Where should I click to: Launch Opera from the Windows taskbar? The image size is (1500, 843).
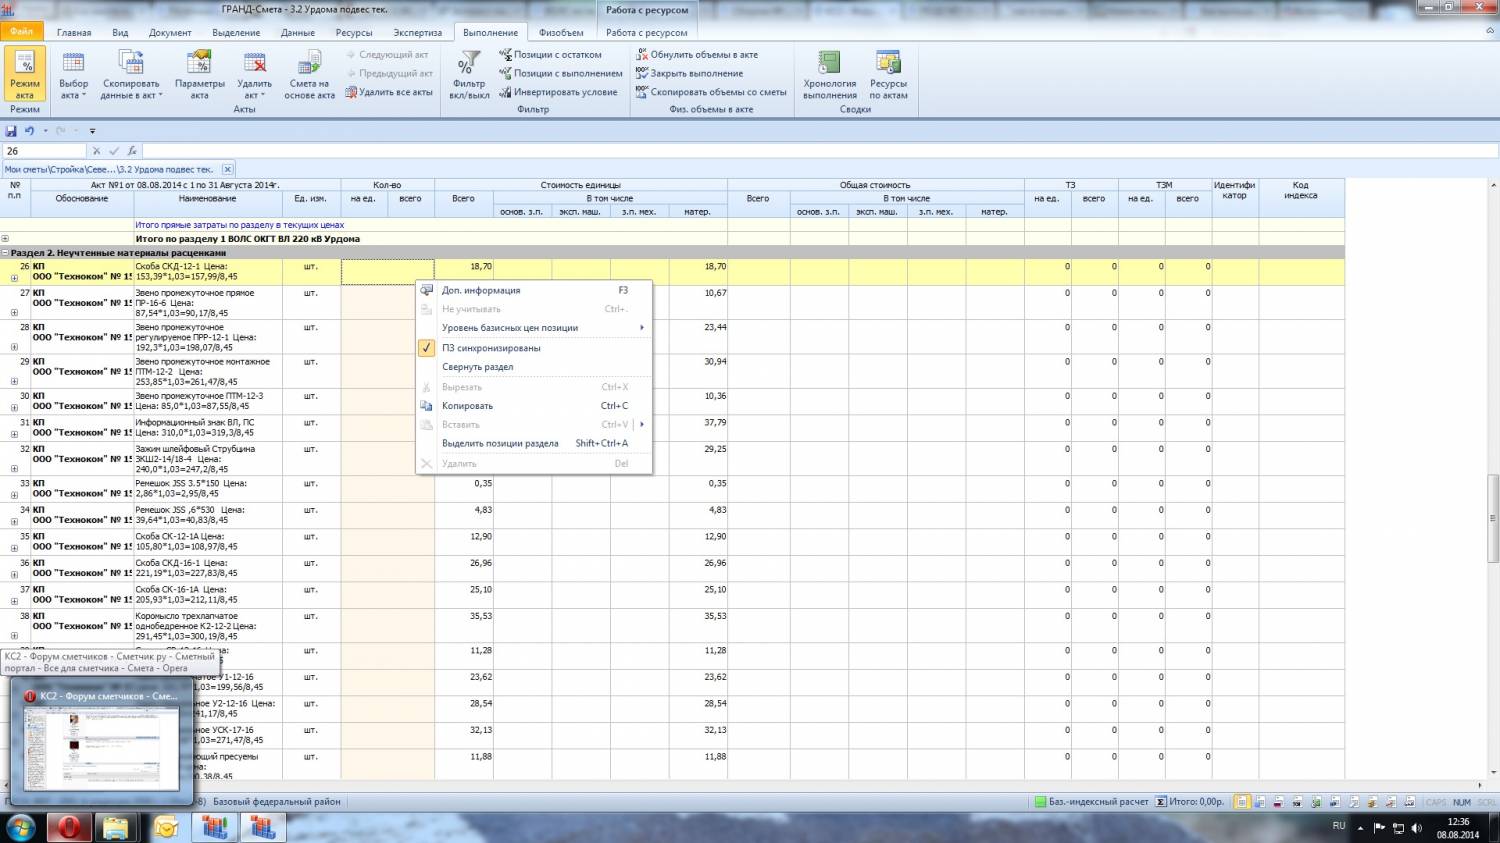69,828
